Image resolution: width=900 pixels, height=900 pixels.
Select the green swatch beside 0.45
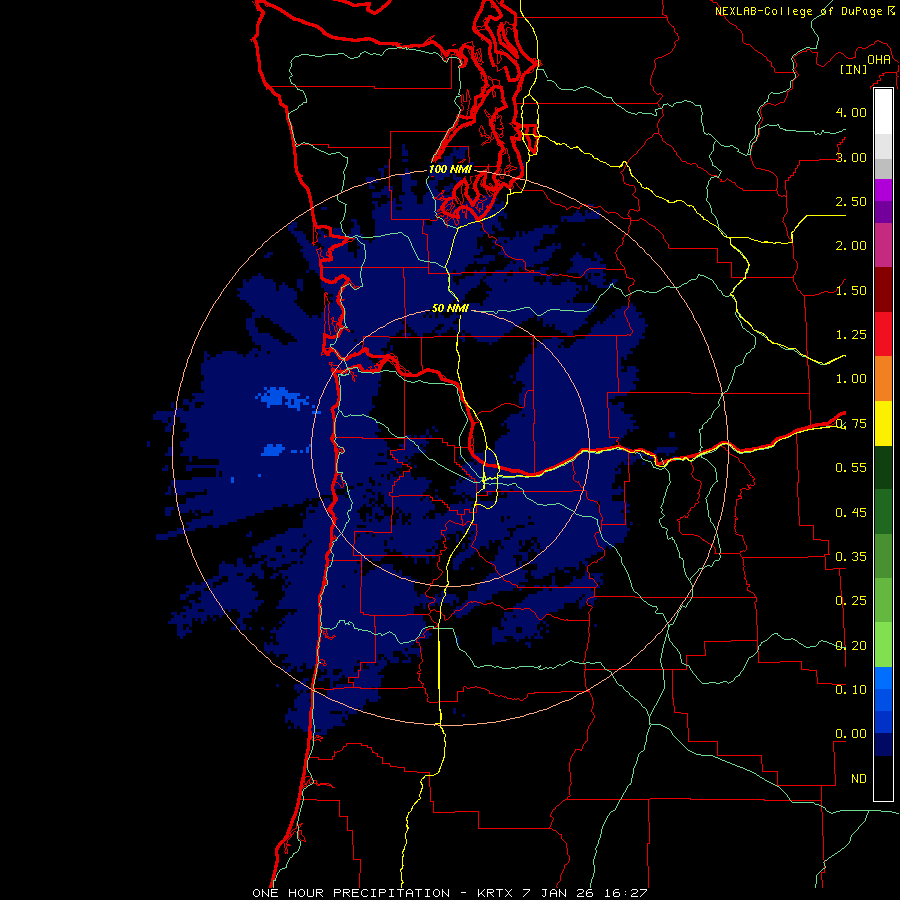883,512
